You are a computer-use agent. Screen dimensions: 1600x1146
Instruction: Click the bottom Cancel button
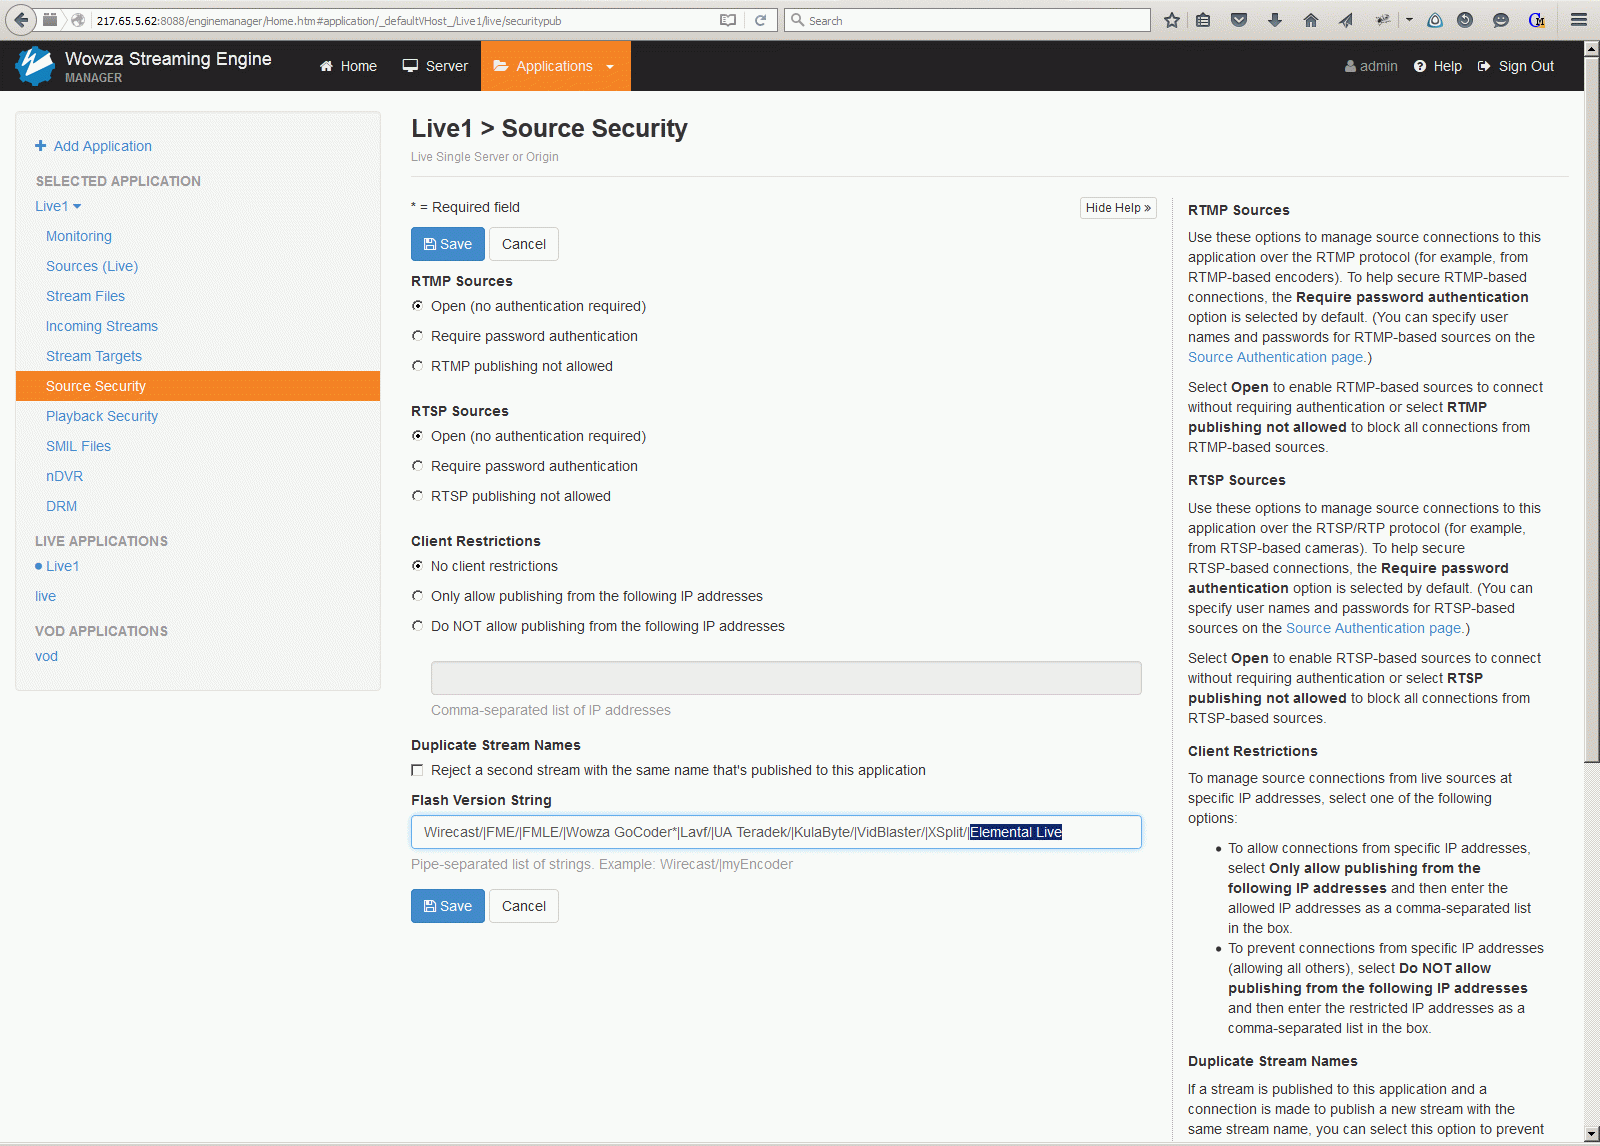pos(524,906)
